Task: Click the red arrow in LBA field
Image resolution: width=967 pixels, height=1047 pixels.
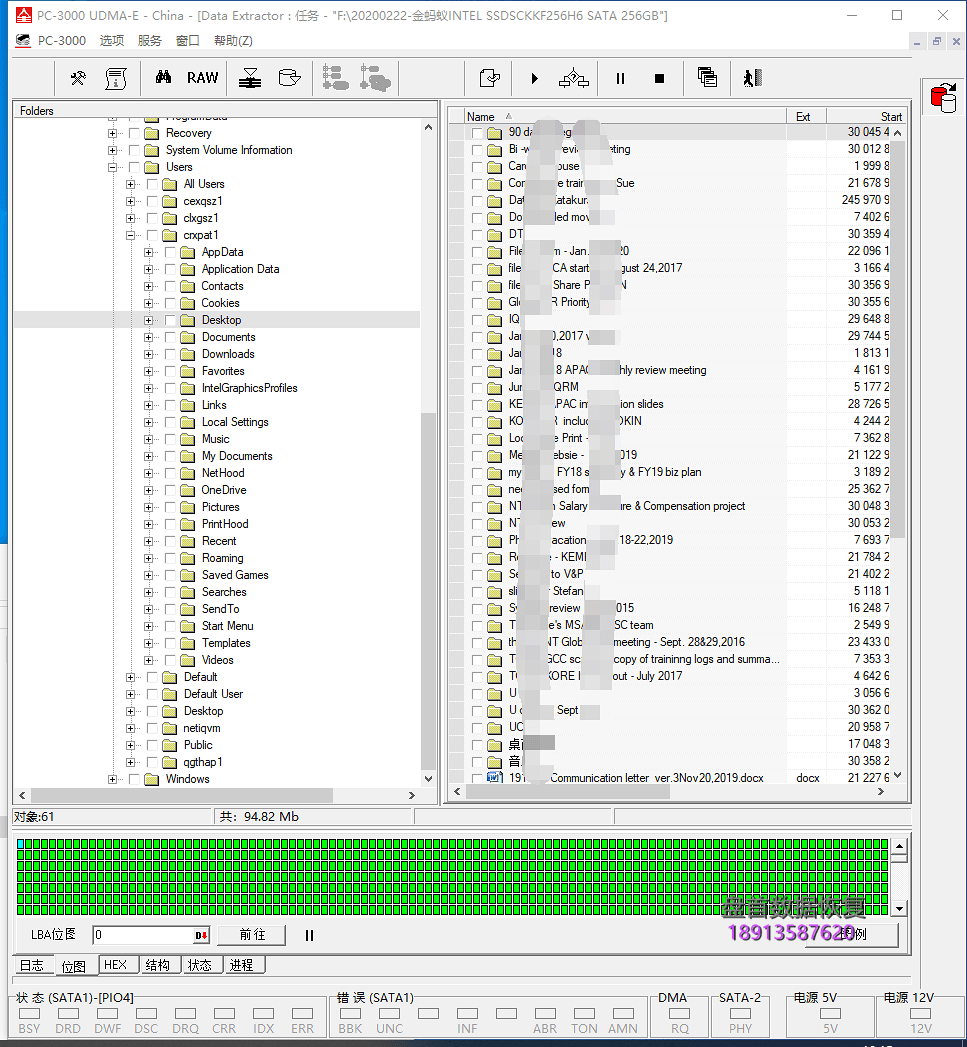Action: pos(201,935)
